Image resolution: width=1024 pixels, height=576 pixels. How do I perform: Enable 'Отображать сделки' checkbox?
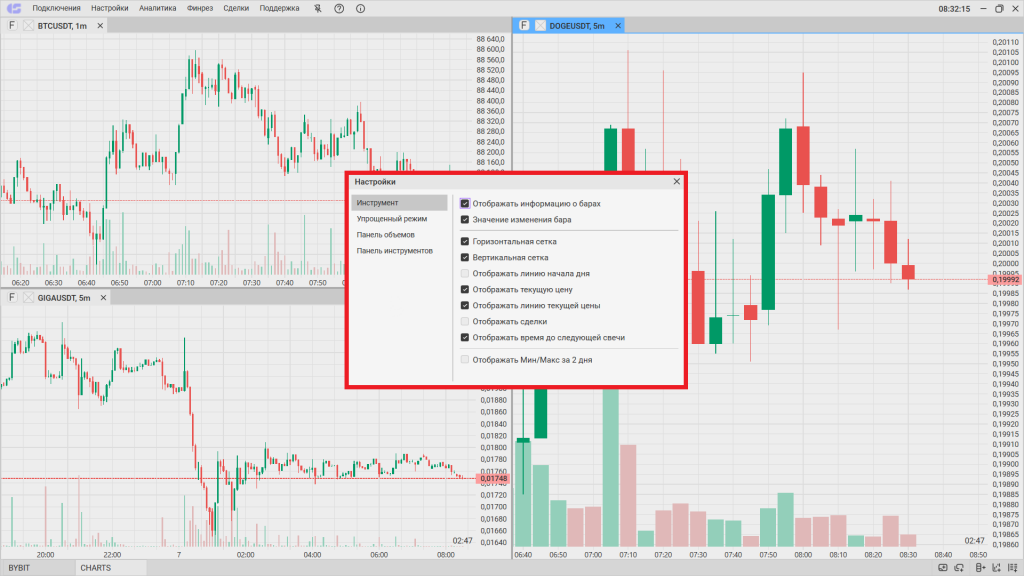click(x=465, y=321)
